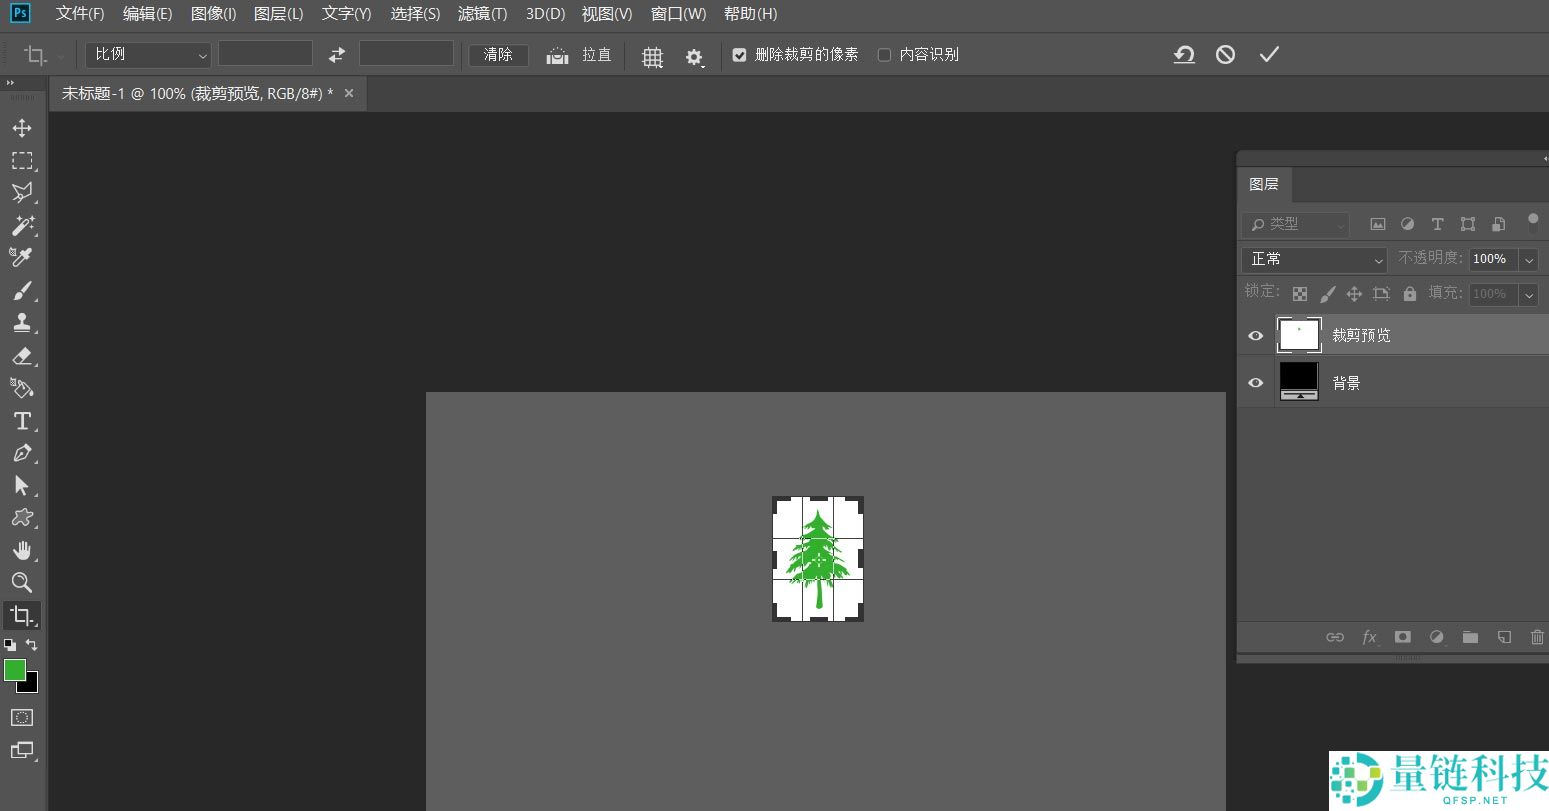The image size is (1549, 811).
Task: Select the Horizontal Type tool
Action: click(x=22, y=421)
